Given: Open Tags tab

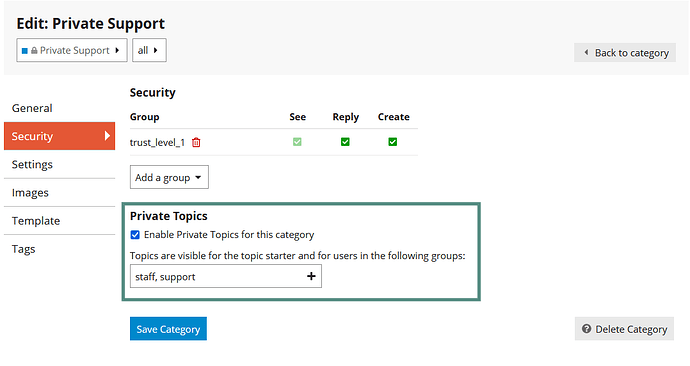Looking at the screenshot, I should click(59, 249).
